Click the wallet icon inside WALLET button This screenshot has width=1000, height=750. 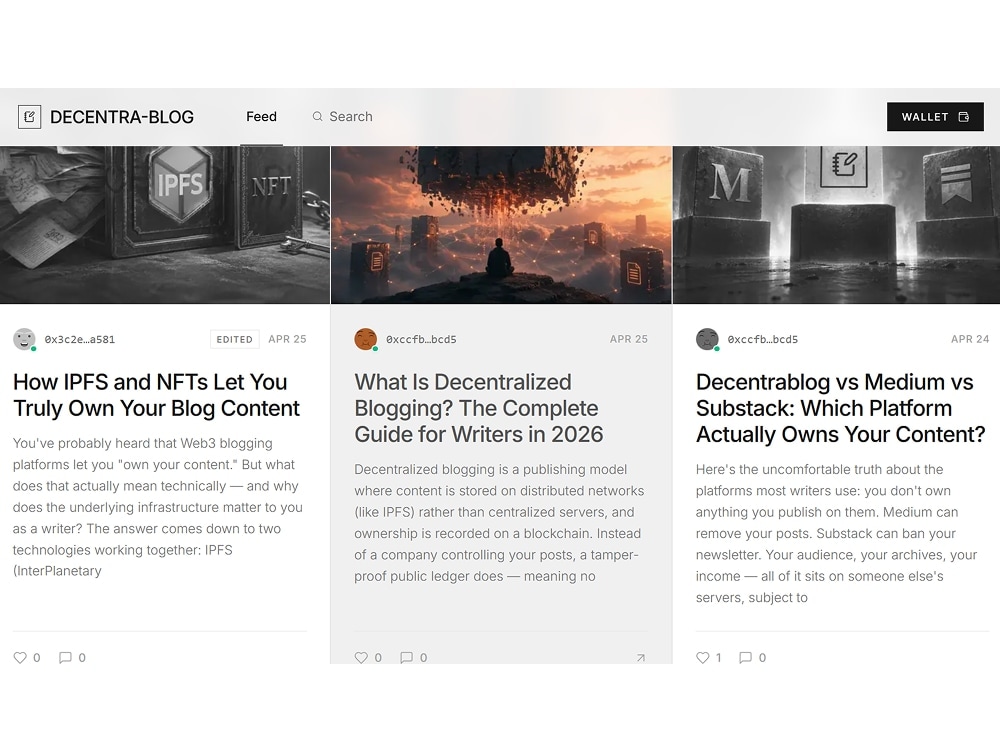tap(964, 117)
